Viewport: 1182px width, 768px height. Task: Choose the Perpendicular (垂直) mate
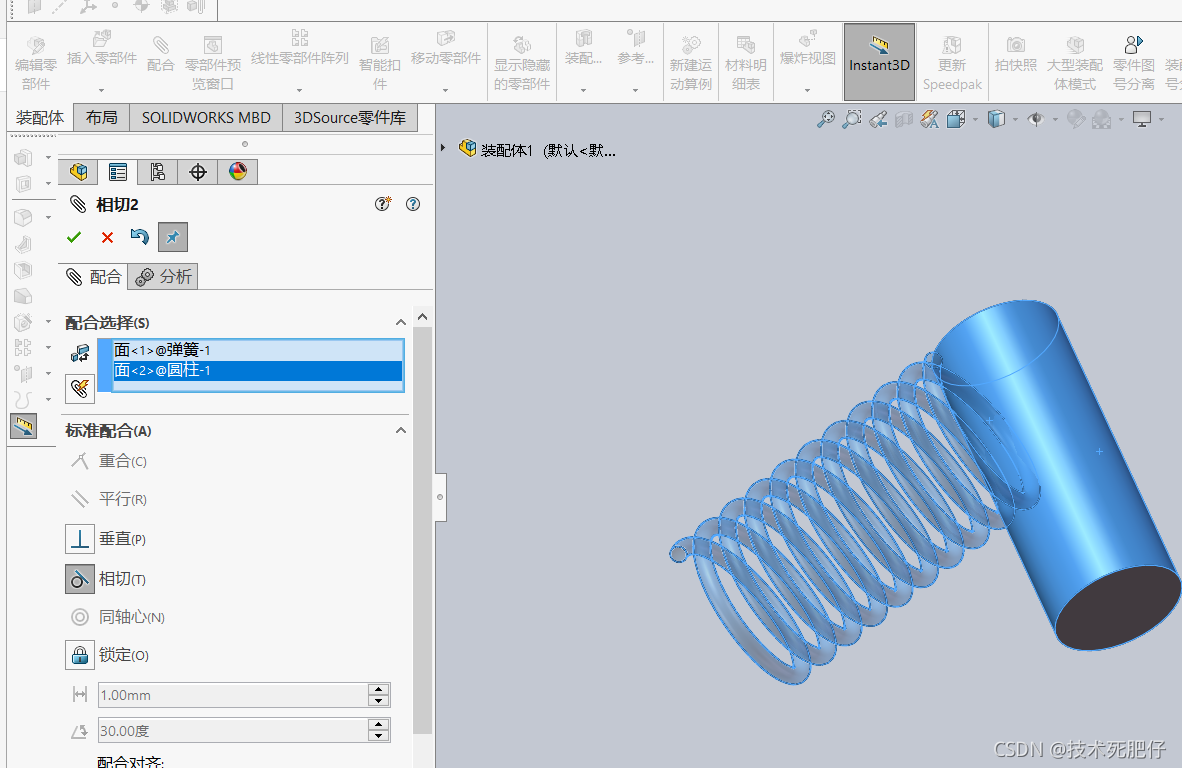pyautogui.click(x=79, y=539)
